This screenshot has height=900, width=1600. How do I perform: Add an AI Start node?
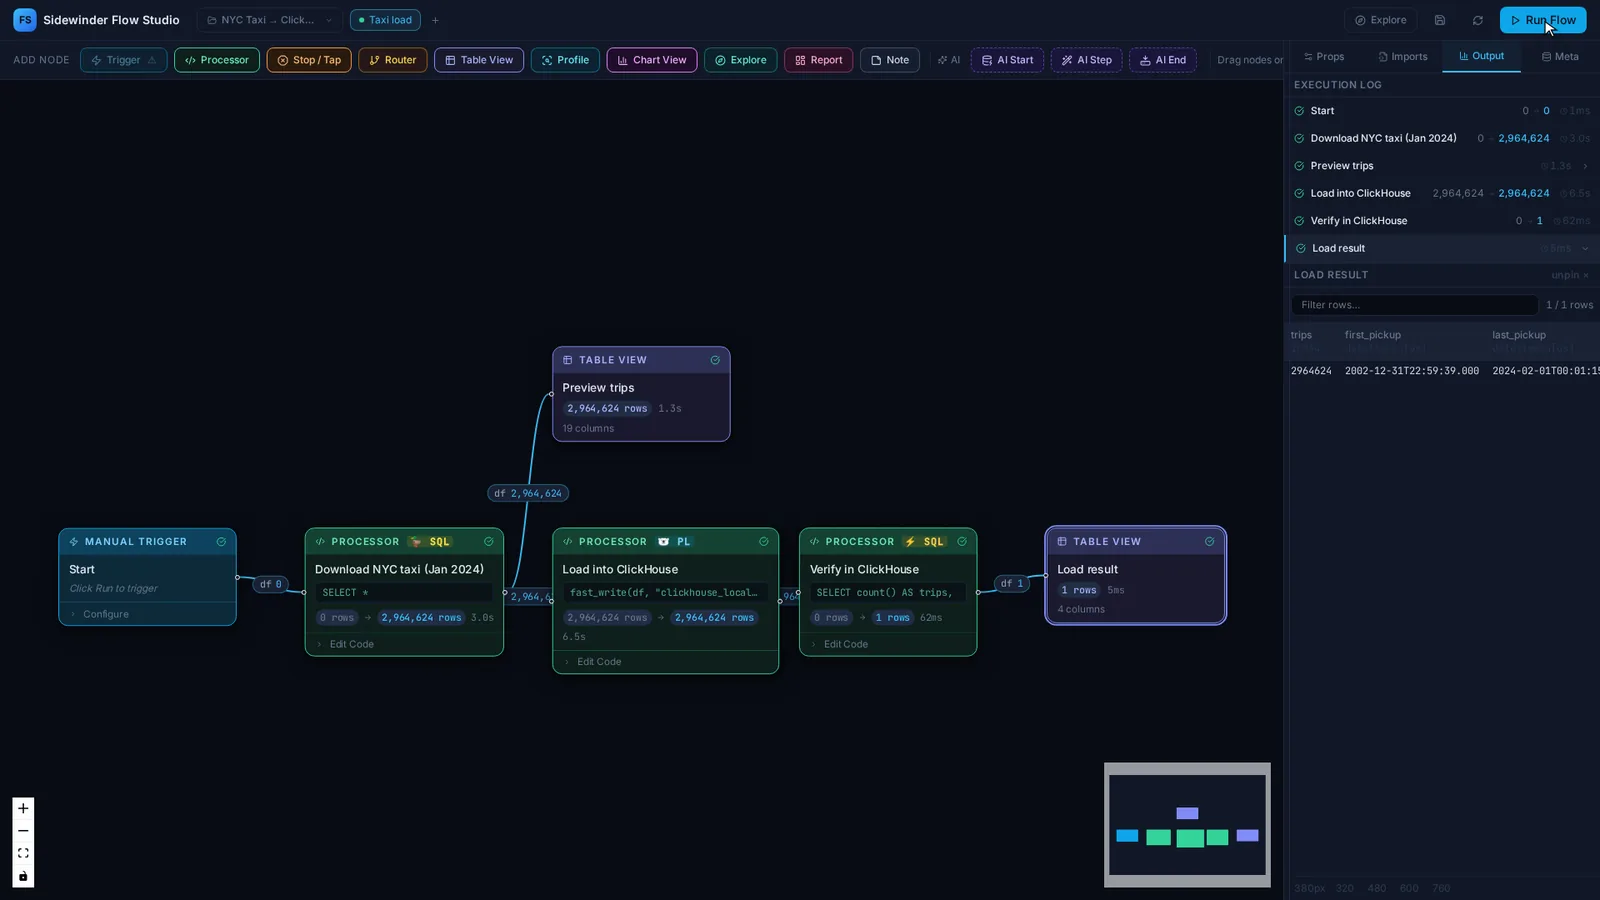pos(1007,60)
